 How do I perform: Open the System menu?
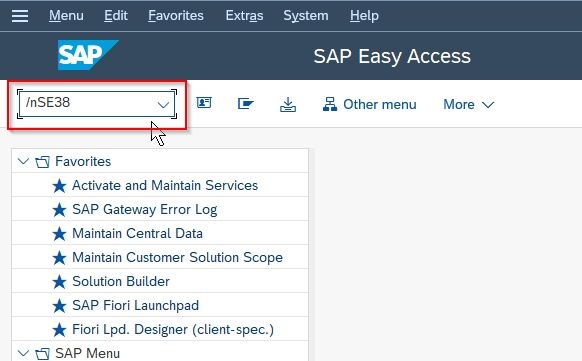(x=306, y=16)
